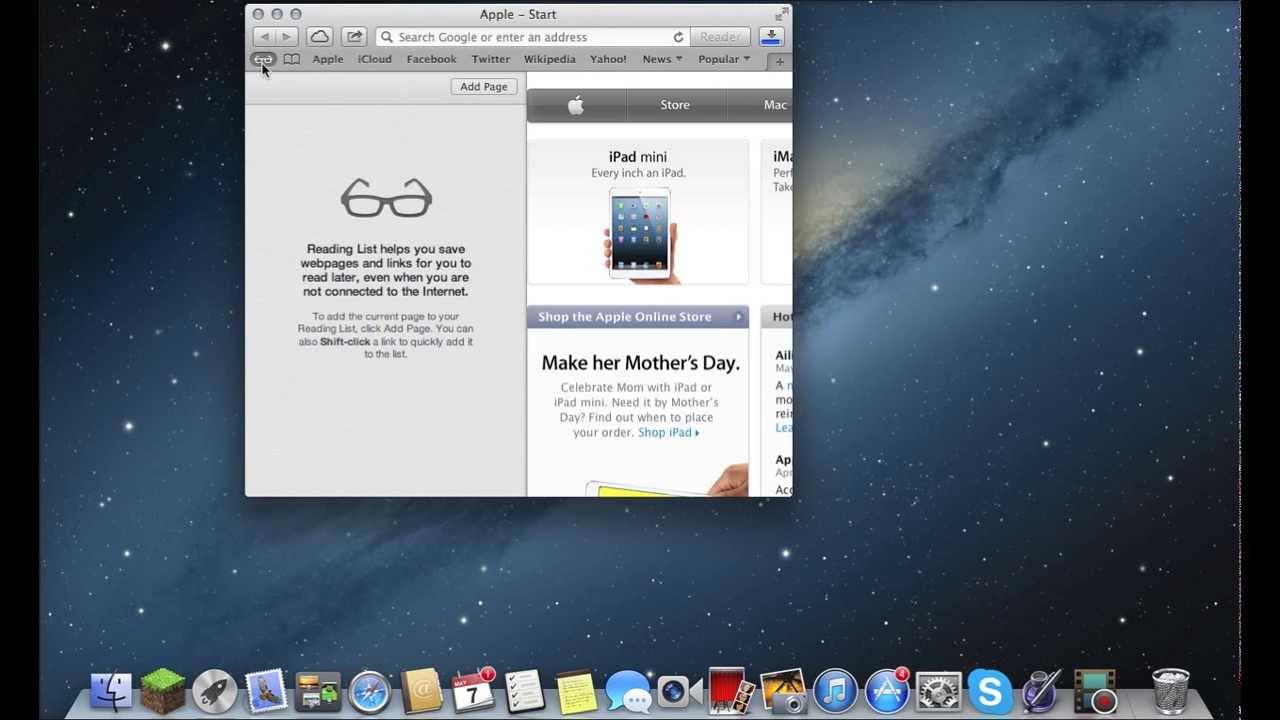Toggle the full screen arrows icon

pyautogui.click(x=780, y=14)
